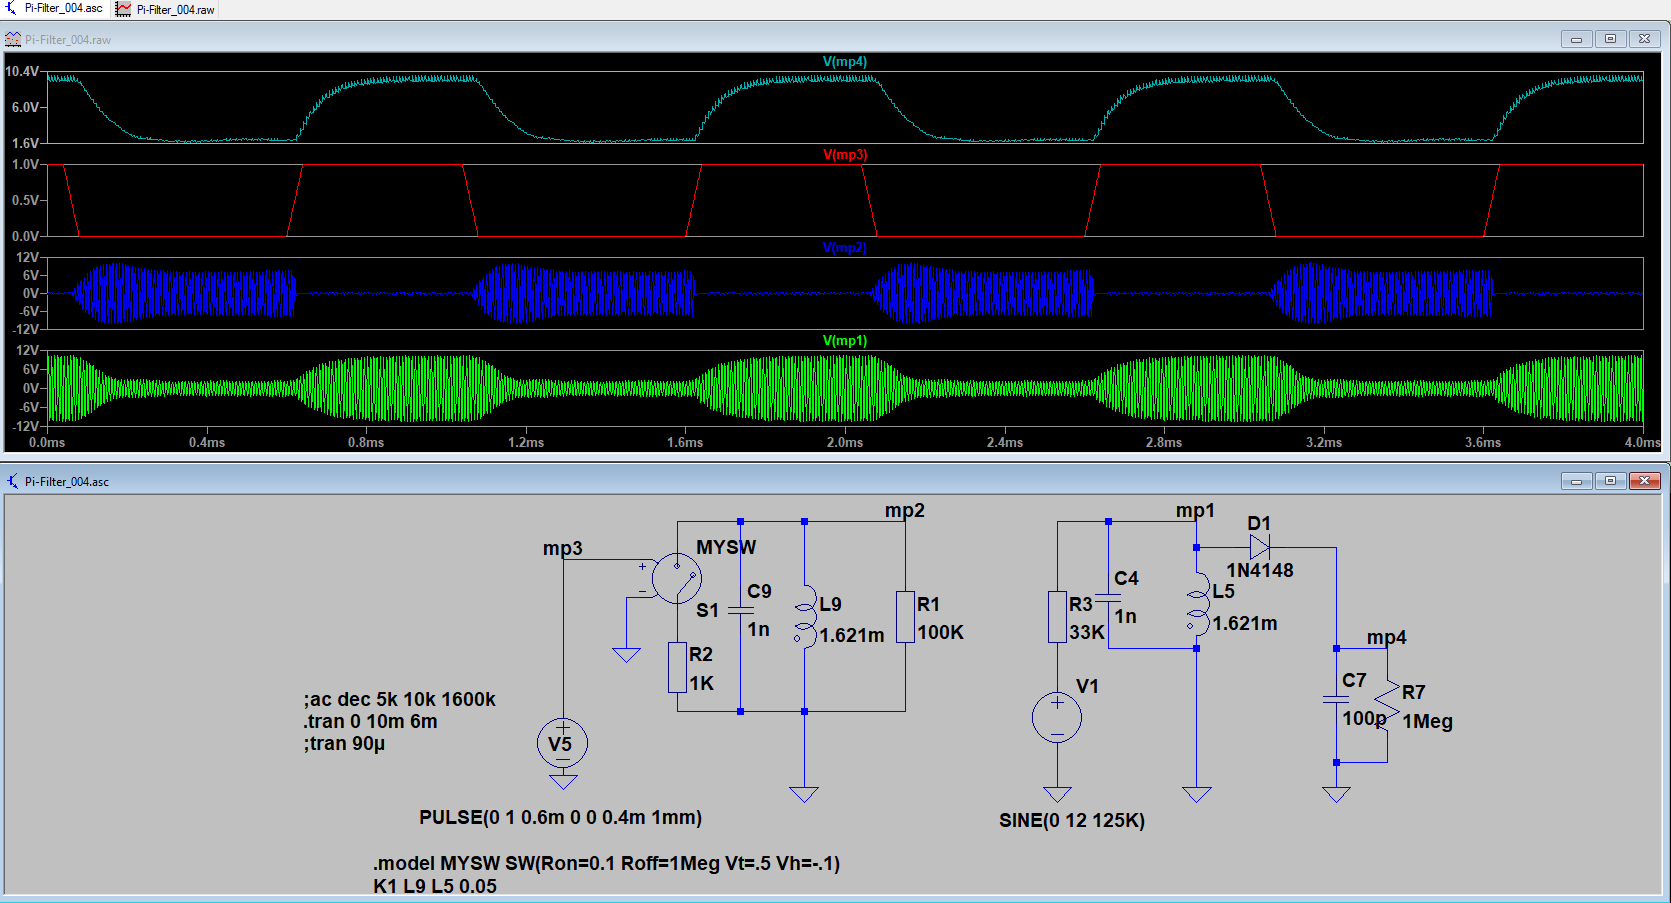The image size is (1671, 903).
Task: Click the schematic icon in the asc window title
Action: pos(13,481)
